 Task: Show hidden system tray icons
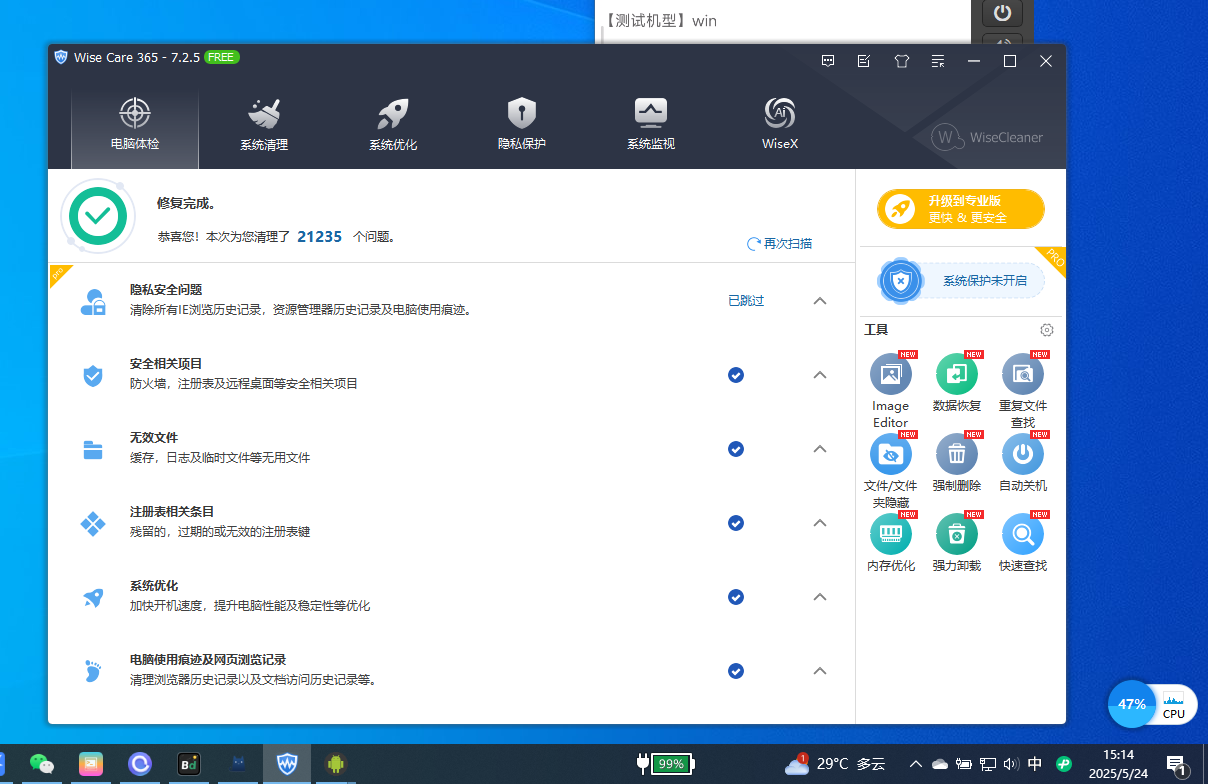coord(915,764)
